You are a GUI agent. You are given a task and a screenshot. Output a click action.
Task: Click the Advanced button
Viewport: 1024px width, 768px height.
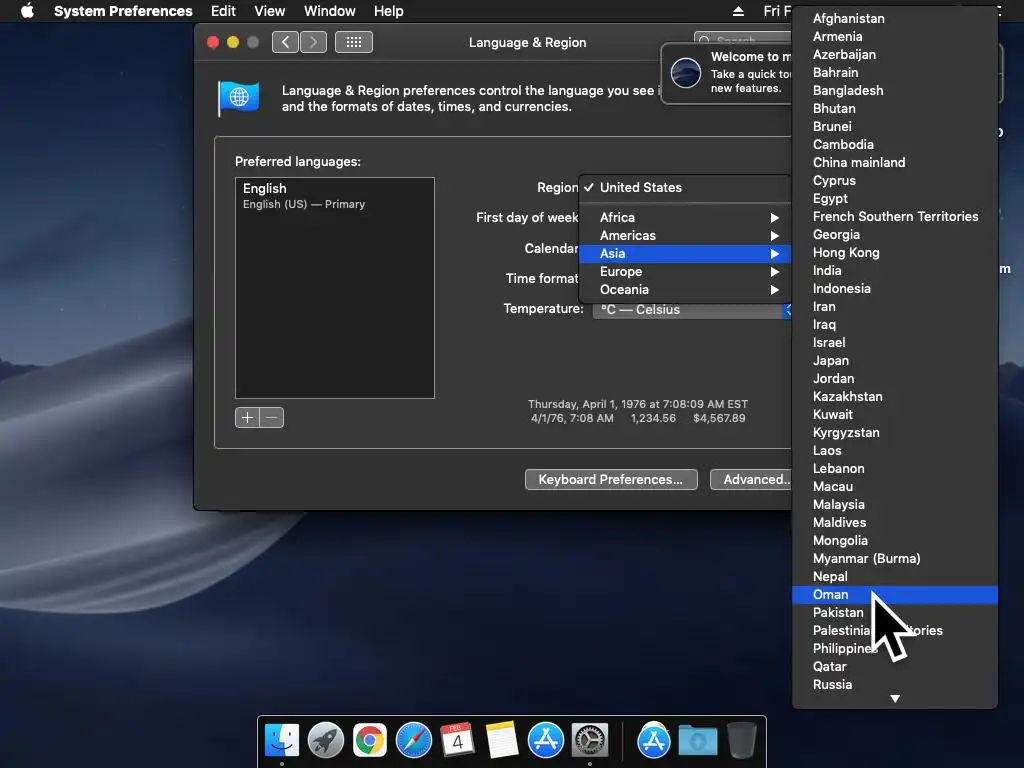(751, 480)
